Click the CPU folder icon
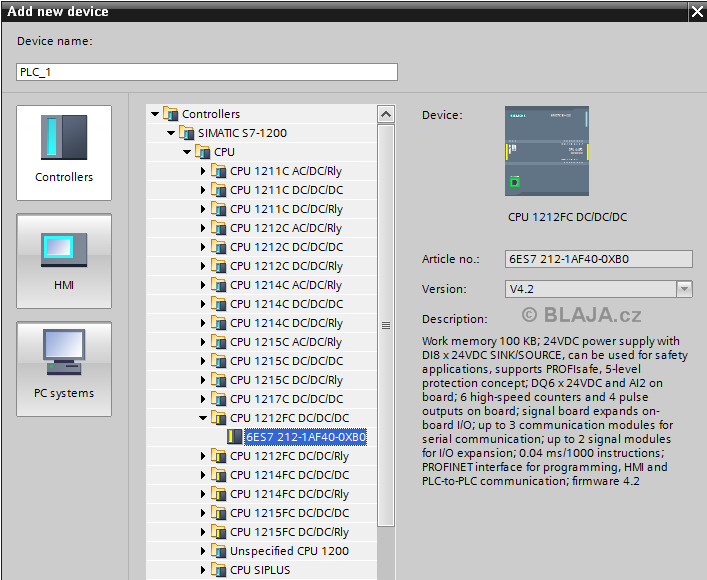 pos(202,152)
